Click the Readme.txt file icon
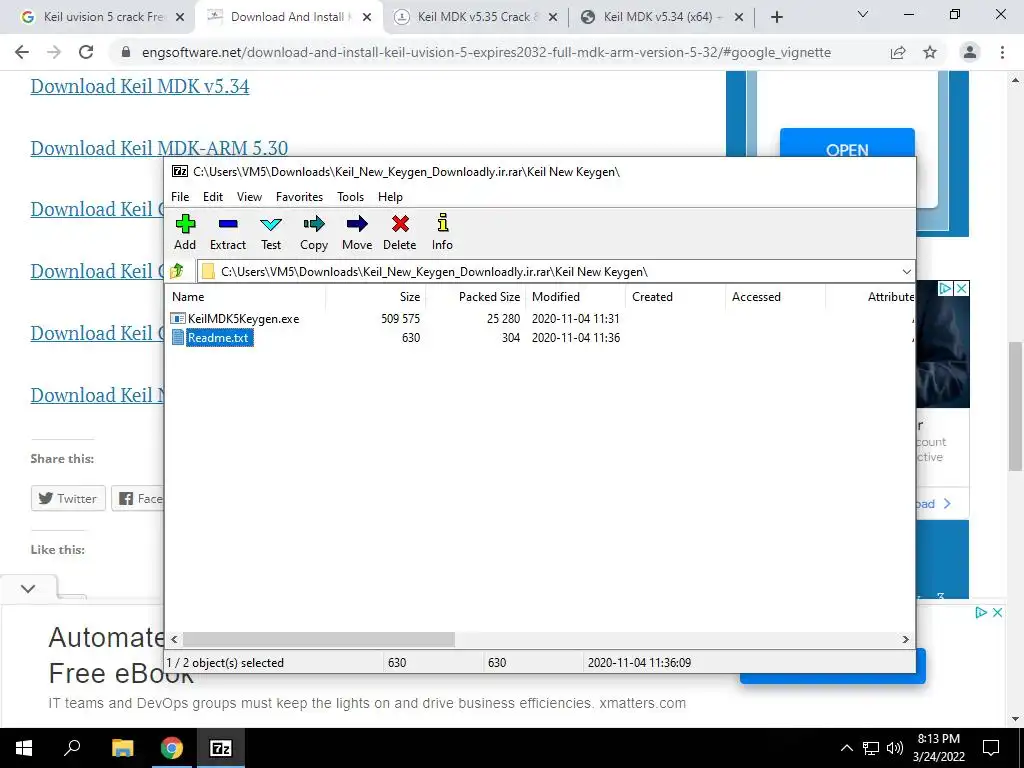This screenshot has width=1024, height=768. click(178, 338)
